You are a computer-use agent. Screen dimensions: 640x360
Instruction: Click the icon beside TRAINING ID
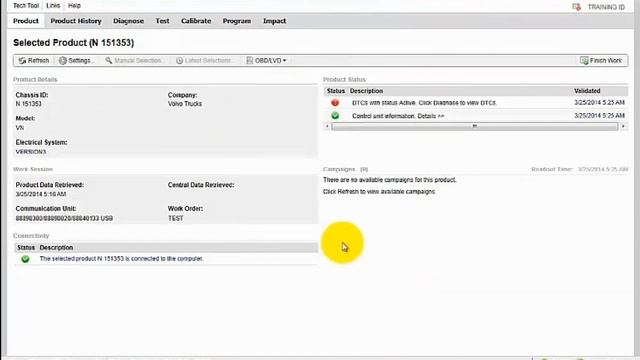click(576, 7)
